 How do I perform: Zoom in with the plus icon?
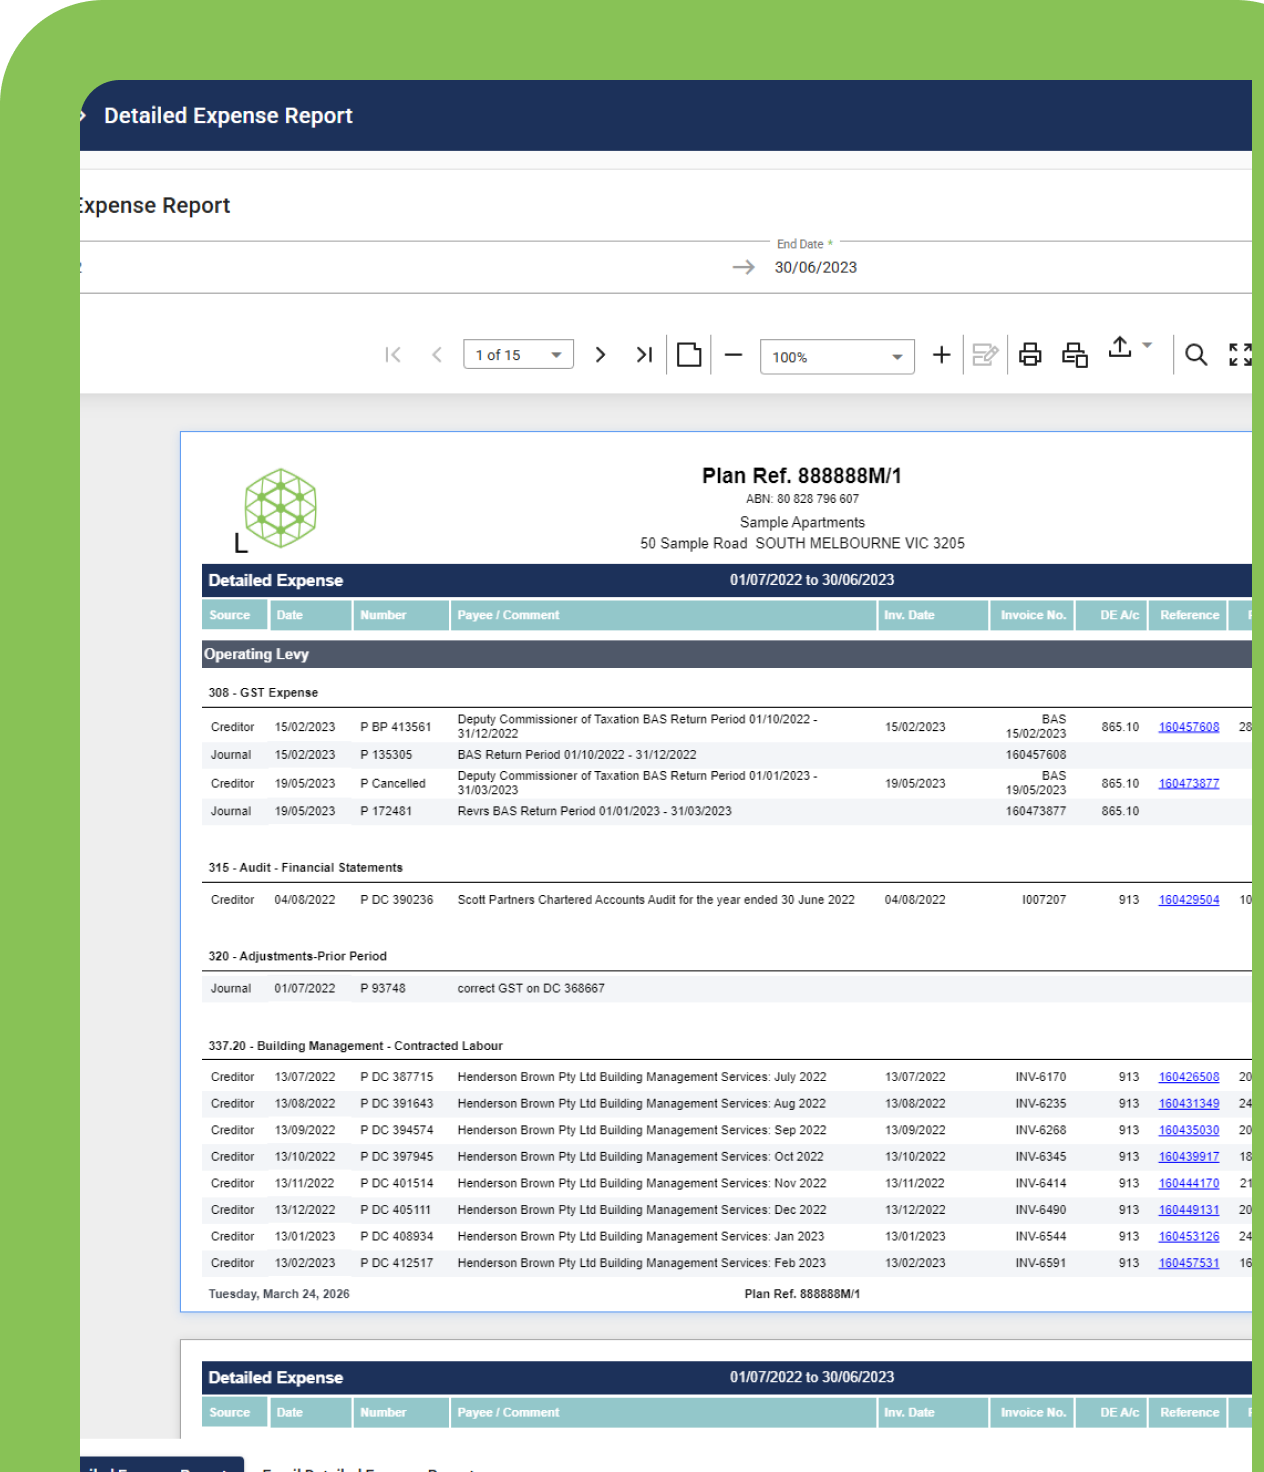pos(941,355)
